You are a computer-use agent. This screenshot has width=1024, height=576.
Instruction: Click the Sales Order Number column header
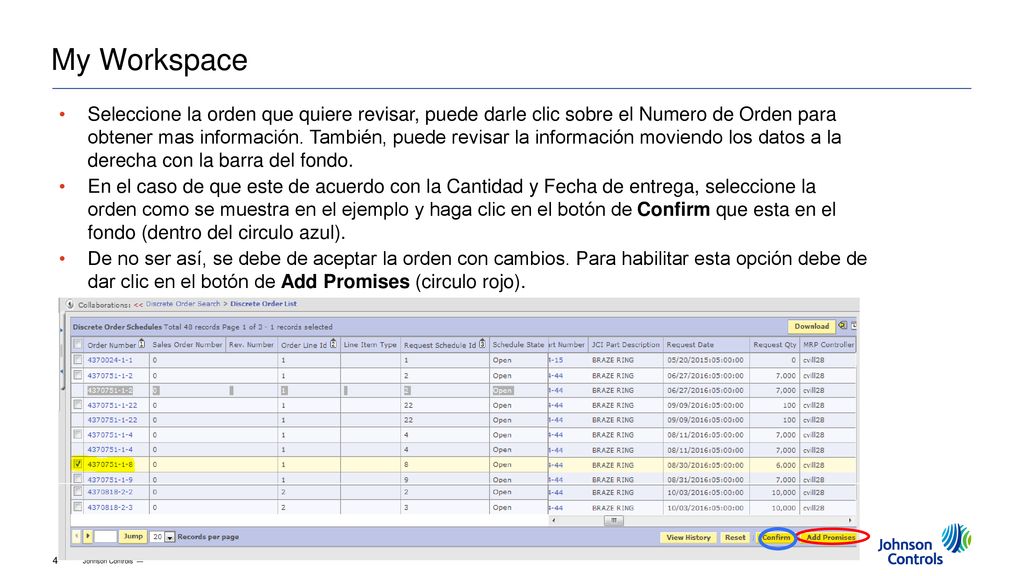pos(187,344)
